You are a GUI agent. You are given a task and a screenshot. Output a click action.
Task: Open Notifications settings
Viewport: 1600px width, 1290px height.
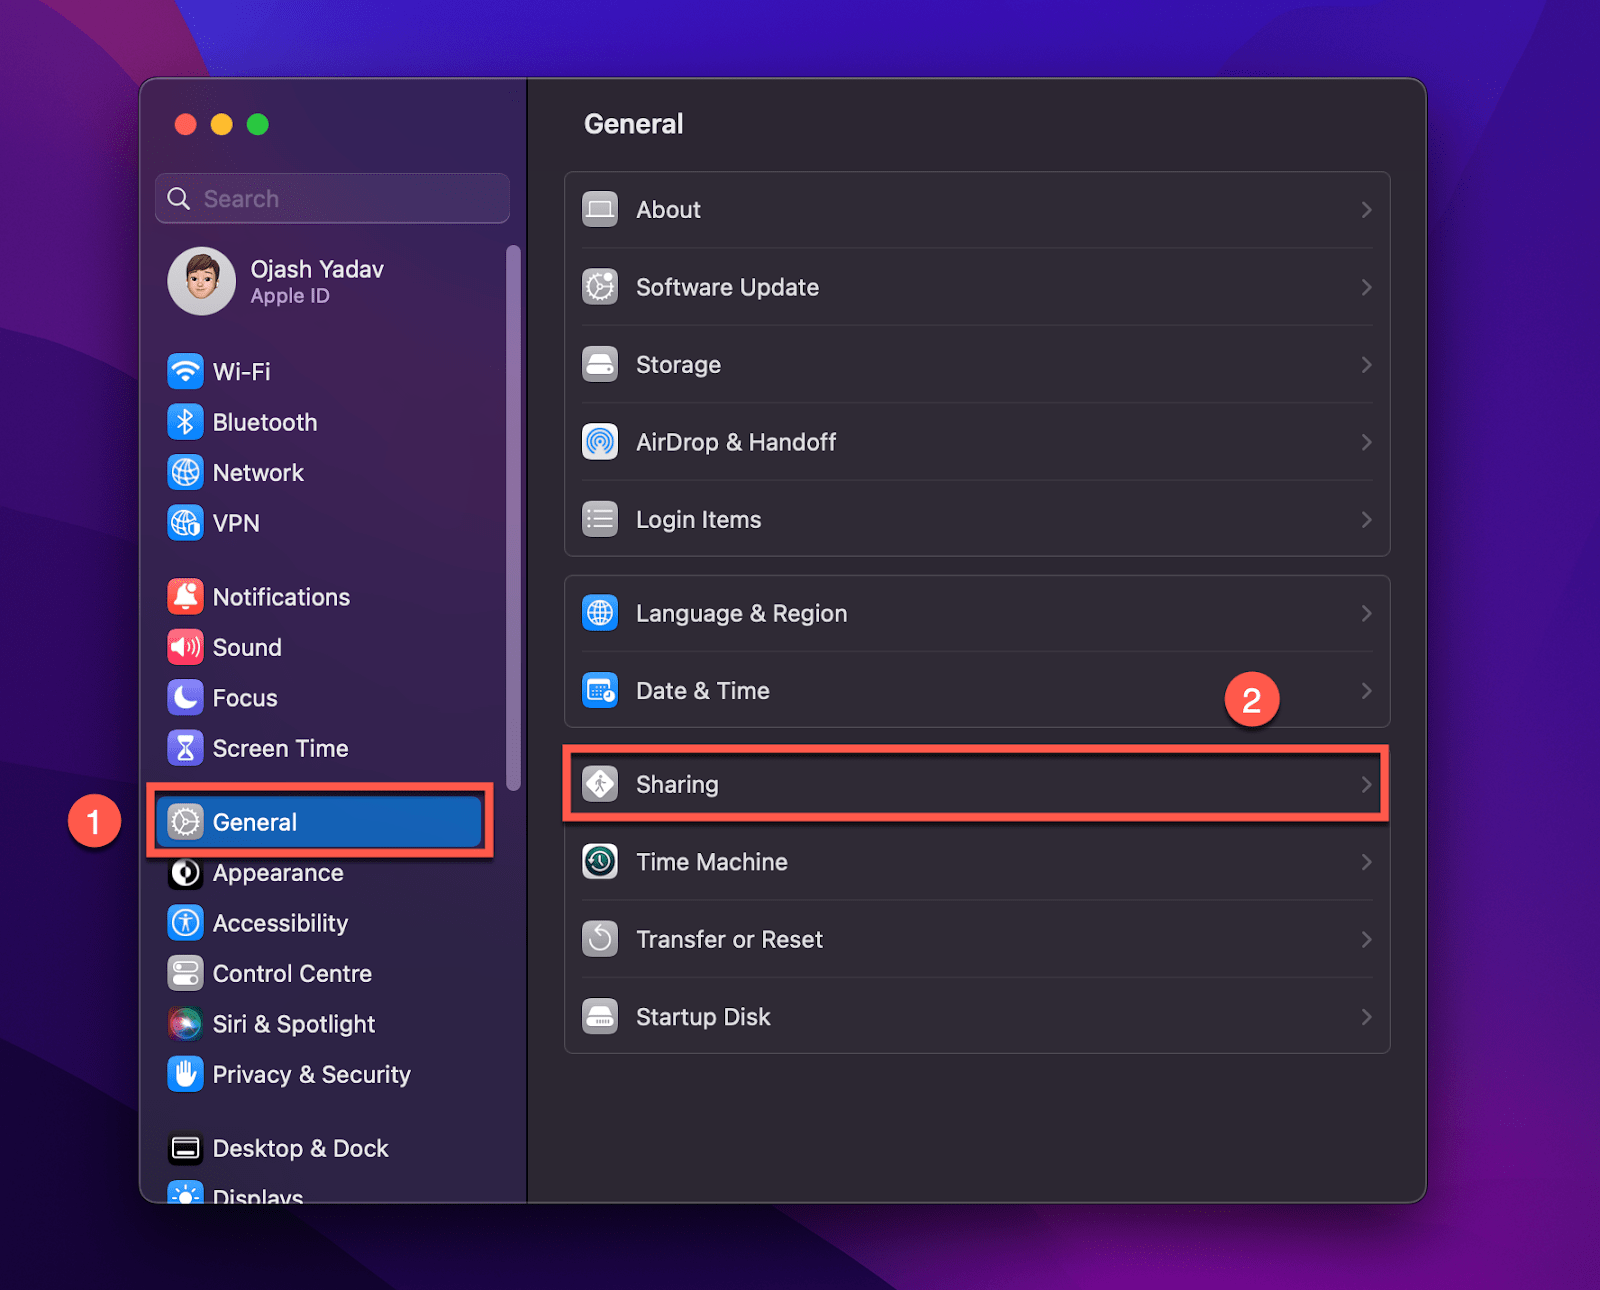(x=281, y=597)
